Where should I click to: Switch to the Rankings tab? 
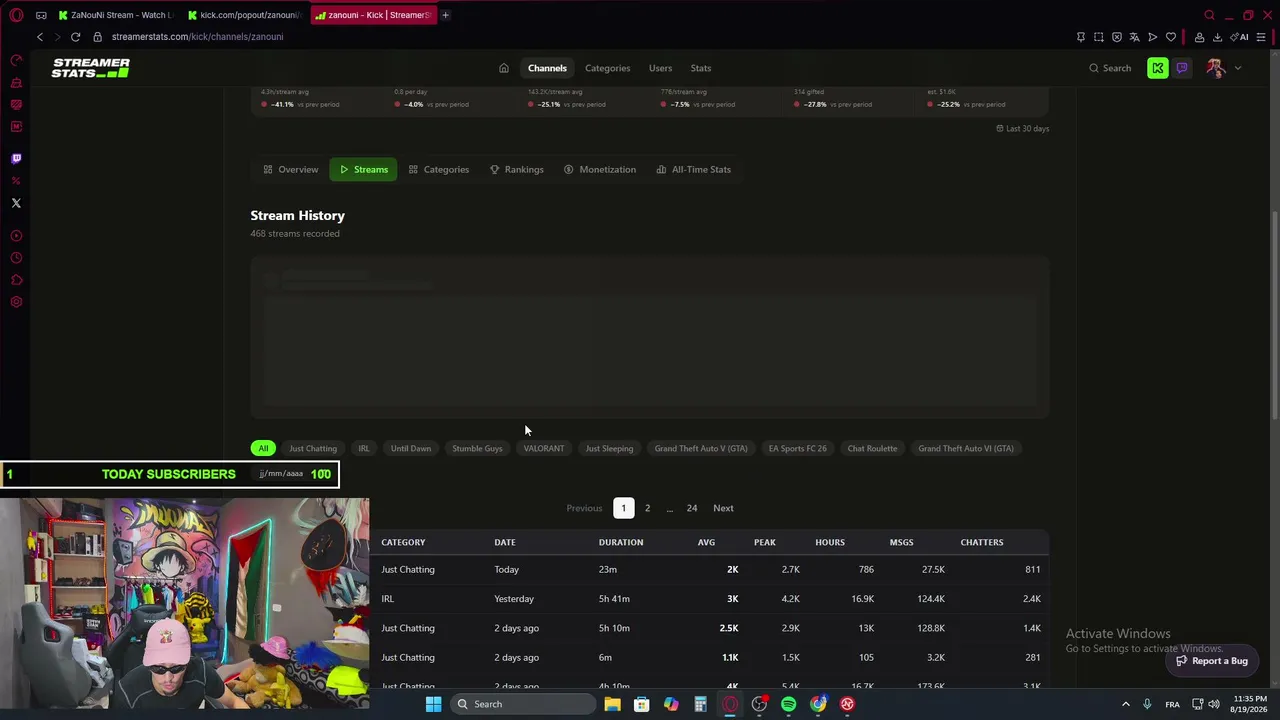point(516,170)
